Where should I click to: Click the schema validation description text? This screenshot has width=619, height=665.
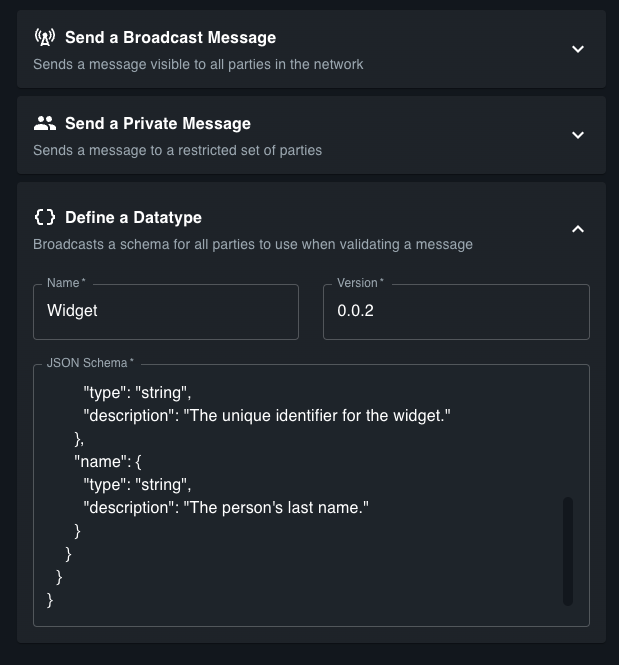[252, 244]
